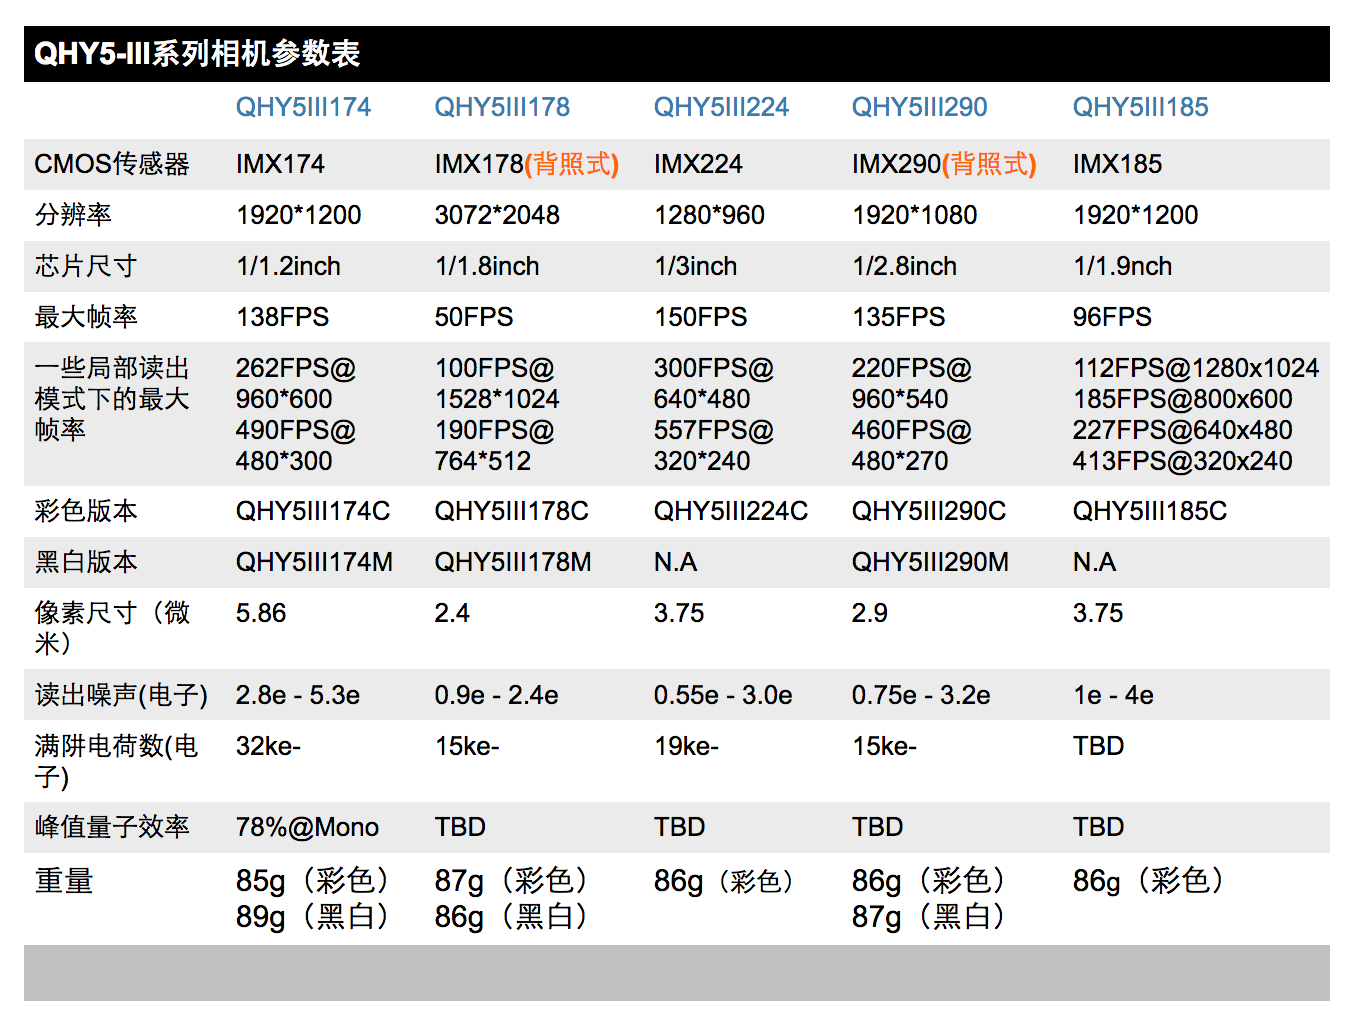This screenshot has height=1022, width=1360.
Task: Click the 0.55e - 3.0e noise value
Action: [723, 695]
